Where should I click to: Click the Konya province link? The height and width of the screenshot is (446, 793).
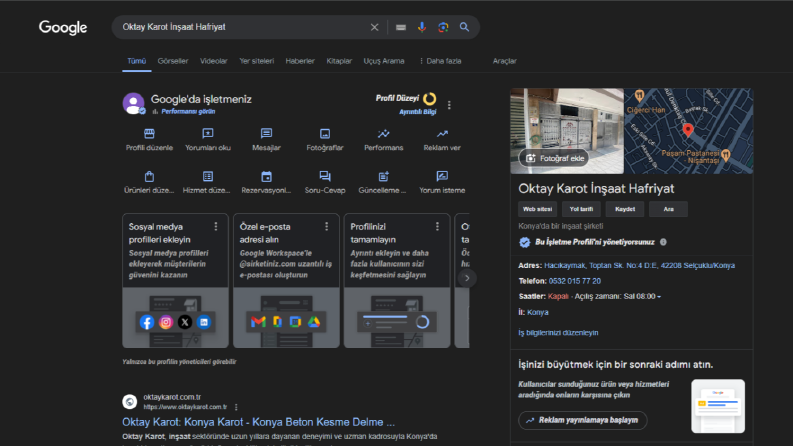pyautogui.click(x=538, y=313)
